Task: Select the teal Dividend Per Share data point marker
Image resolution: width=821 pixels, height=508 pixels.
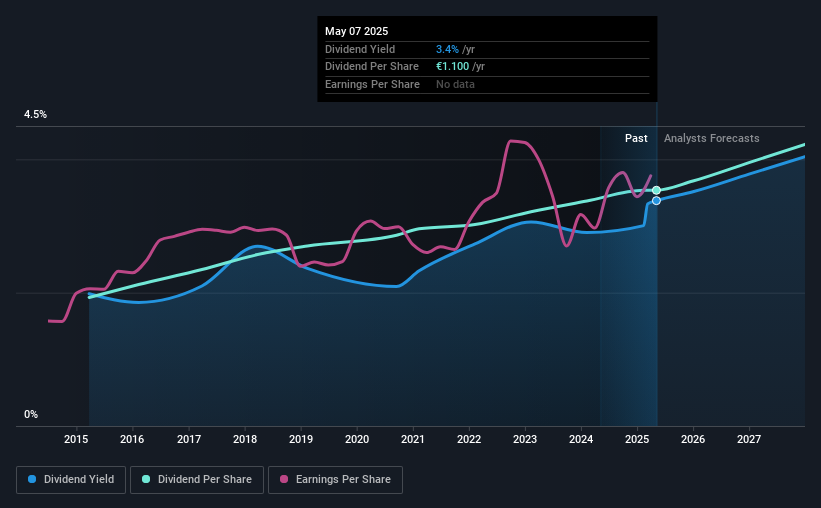Action: pyautogui.click(x=656, y=190)
